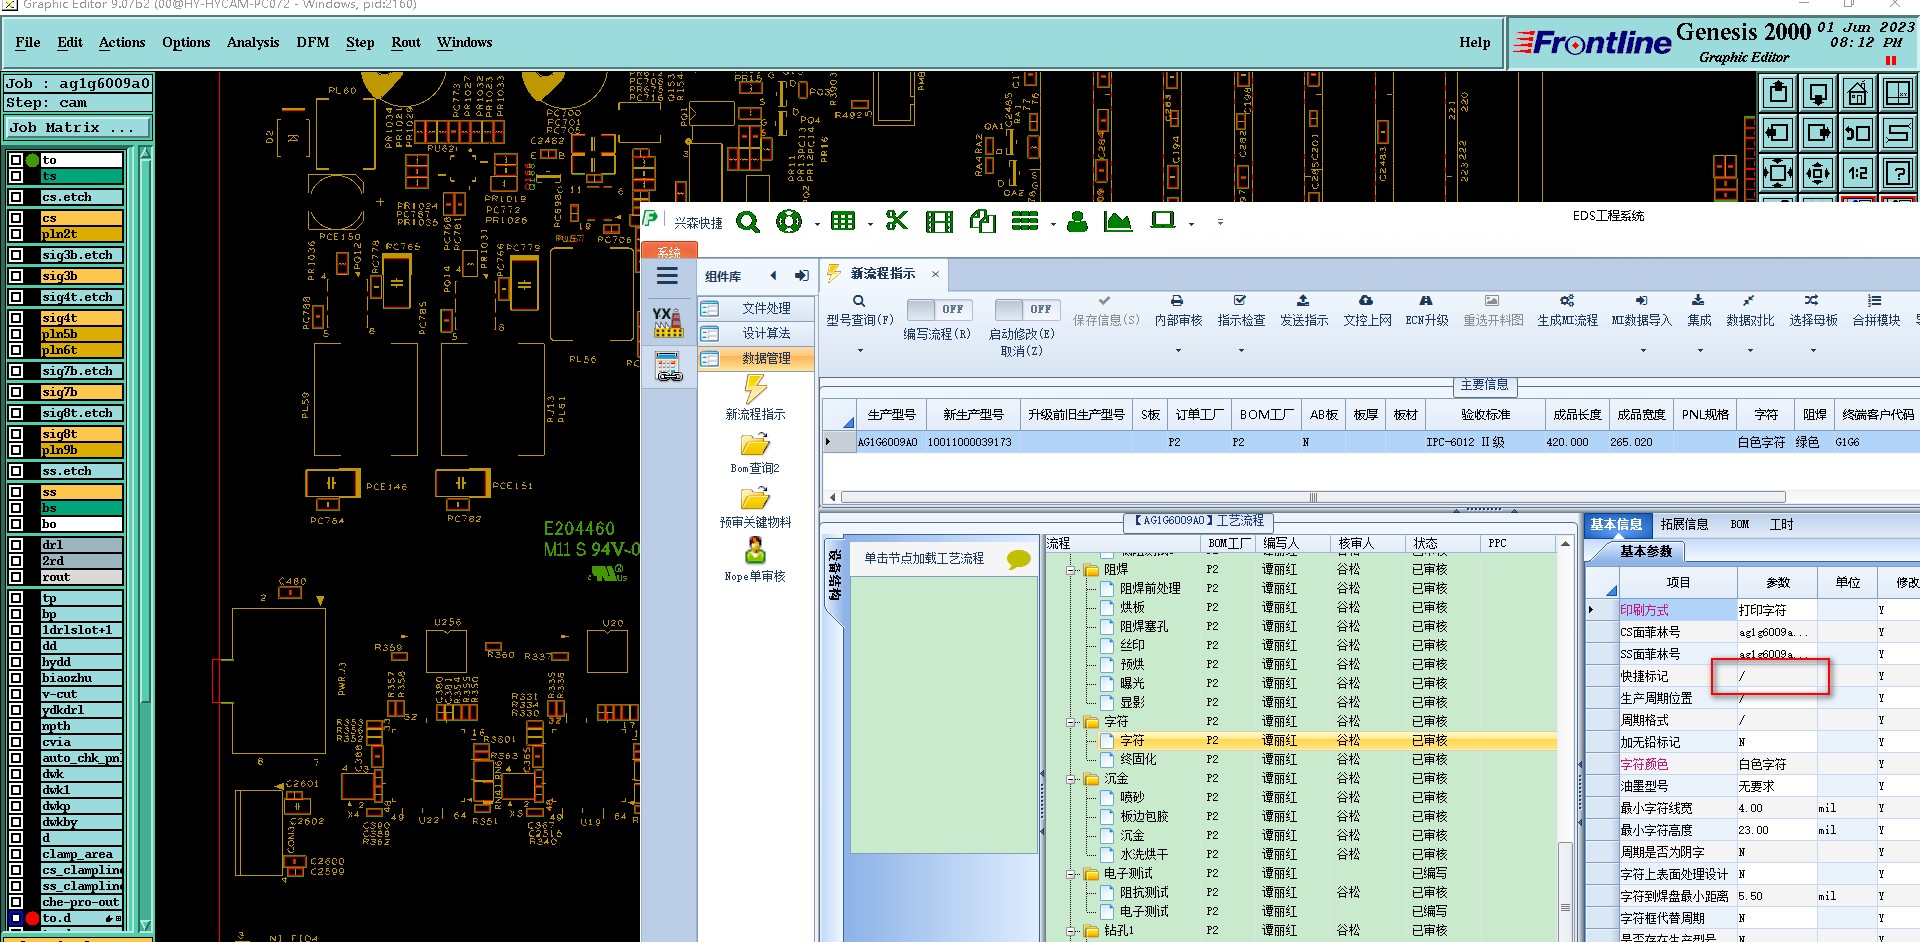This screenshot has width=1920, height=942.
Task: Click 新流程指示 lightning icon in sidebar
Action: click(x=755, y=389)
